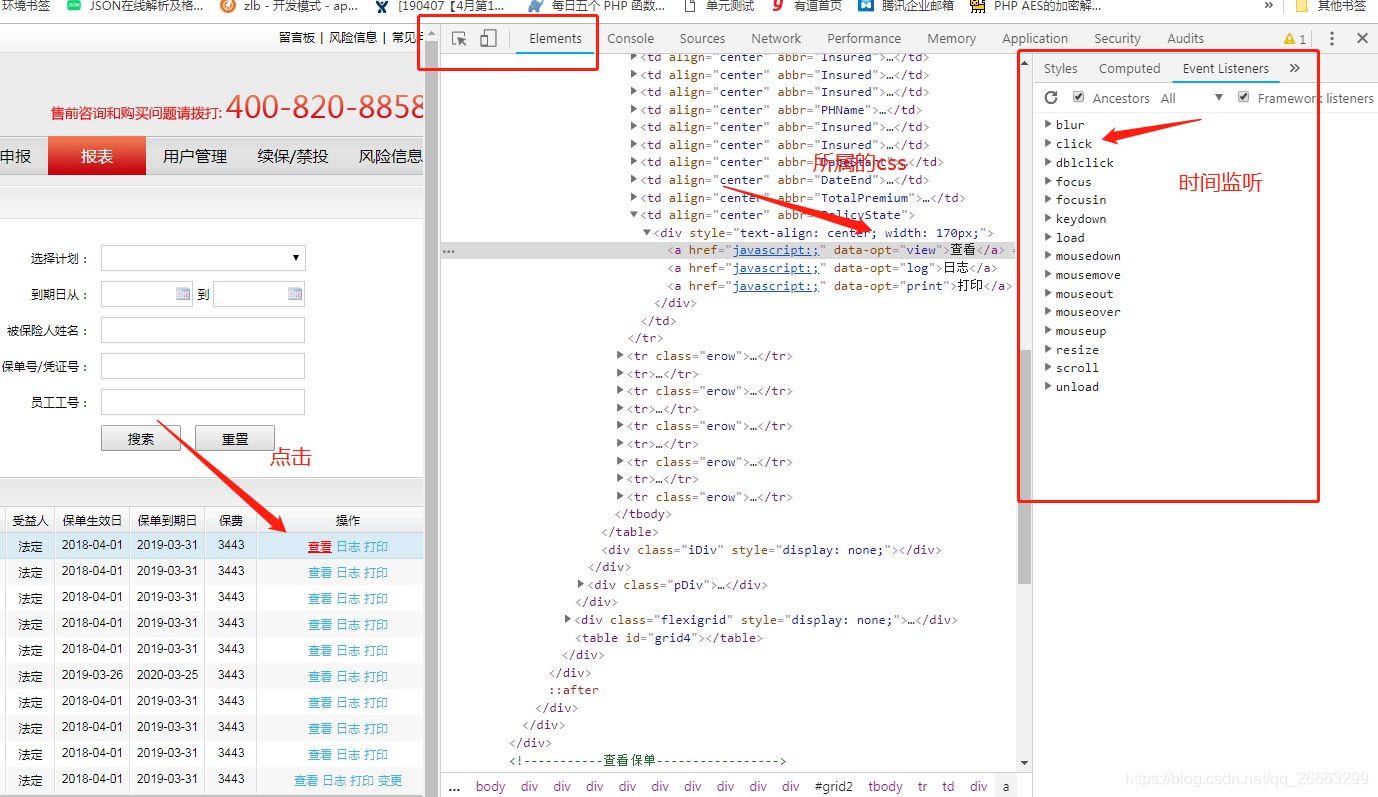
Task: Select #grid2 in the DOM breadcrumb
Action: tap(834, 786)
